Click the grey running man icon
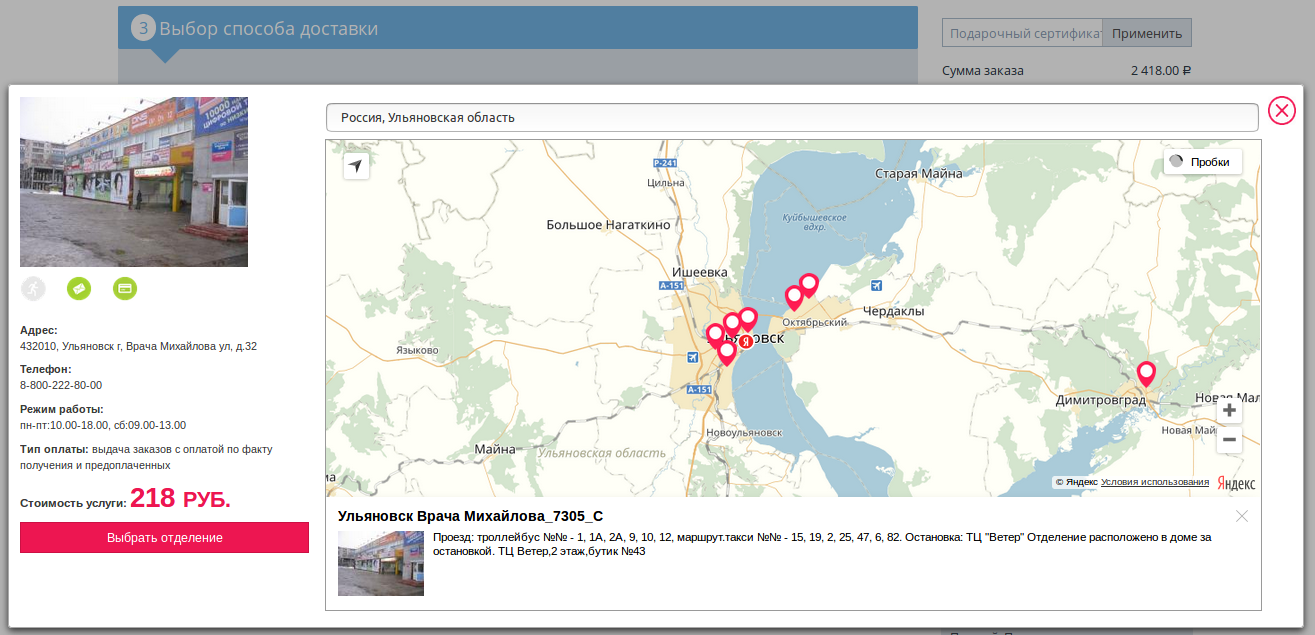Viewport: 1315px width, 635px height. pos(33,288)
